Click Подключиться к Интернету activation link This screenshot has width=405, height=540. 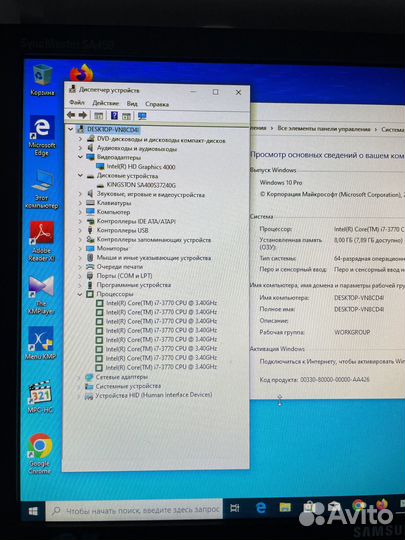point(332,362)
